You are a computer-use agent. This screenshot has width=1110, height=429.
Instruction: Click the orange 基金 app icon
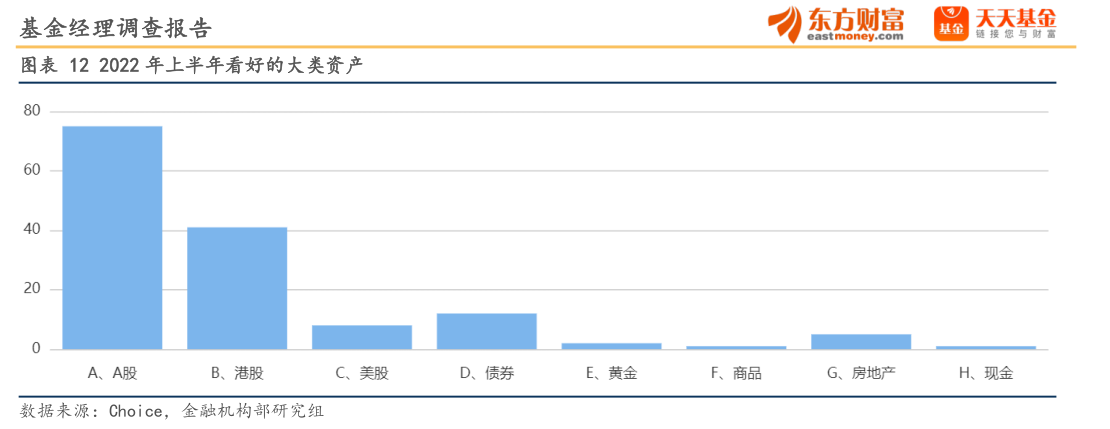950,24
